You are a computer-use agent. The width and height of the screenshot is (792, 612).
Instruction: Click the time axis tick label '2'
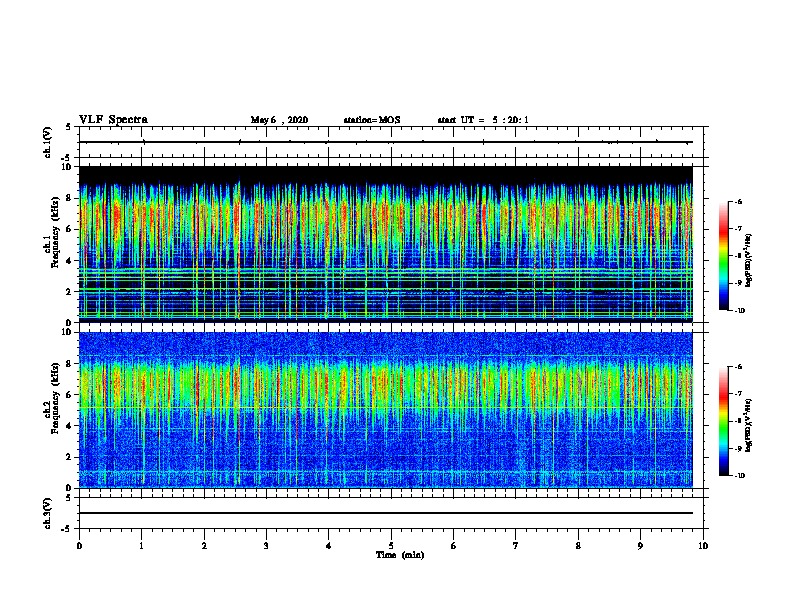tap(204, 546)
